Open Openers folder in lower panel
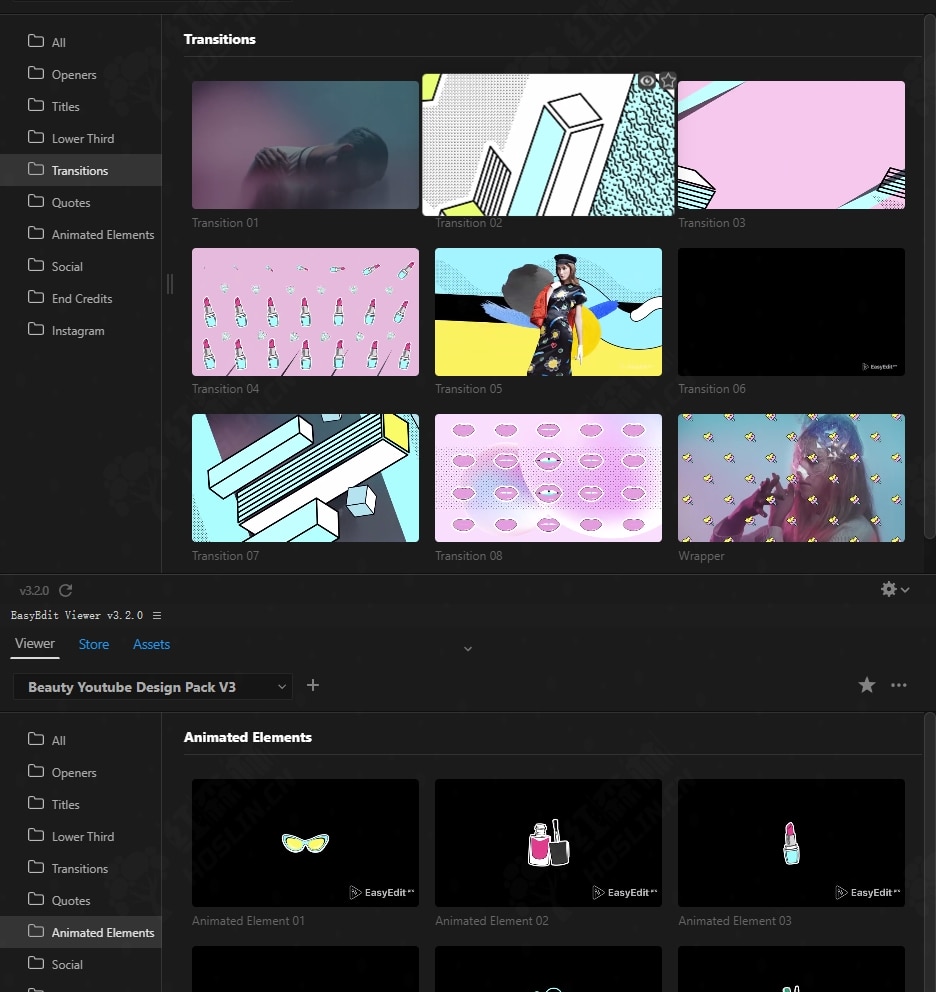 pyautogui.click(x=81, y=772)
